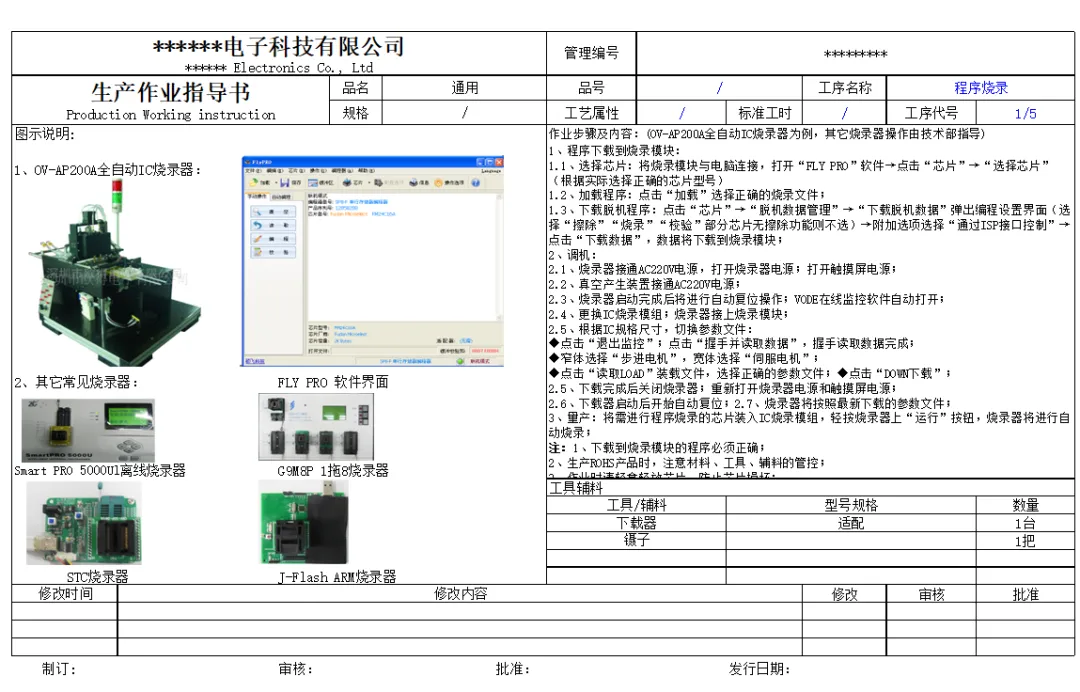Viewport: 1080px width, 692px height.
Task: Click the blue undo-arrow read button in FLY PRO
Action: tap(274, 225)
